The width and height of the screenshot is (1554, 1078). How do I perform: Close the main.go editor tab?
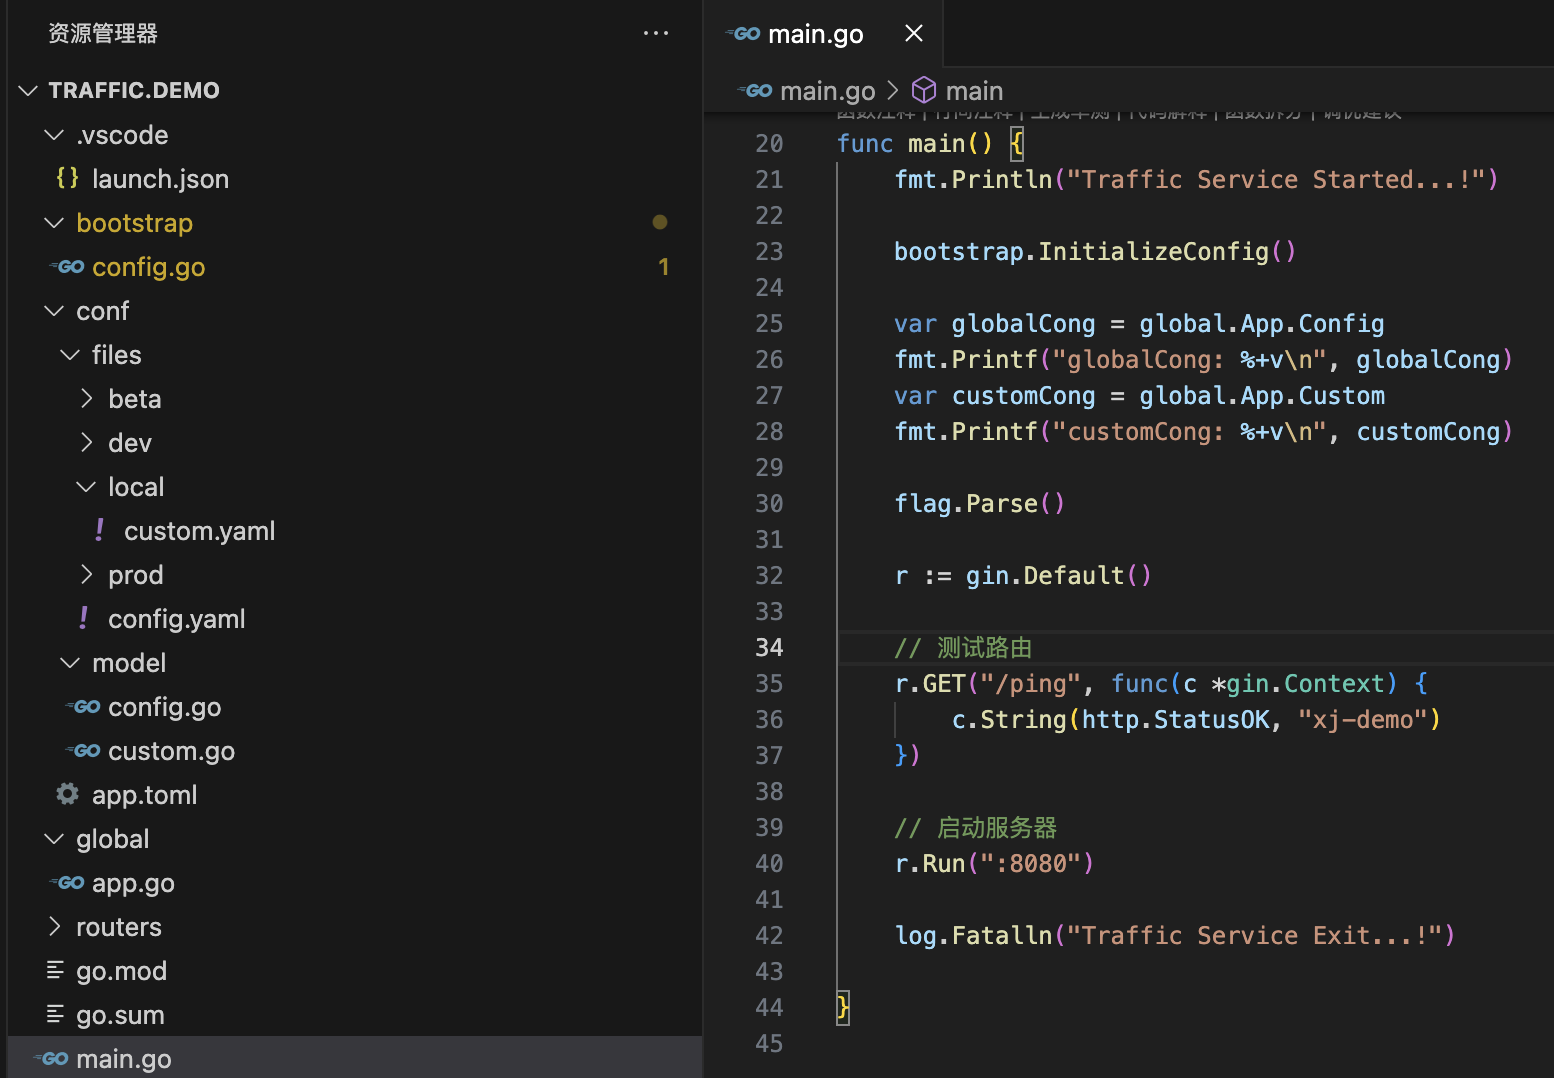coord(913,33)
